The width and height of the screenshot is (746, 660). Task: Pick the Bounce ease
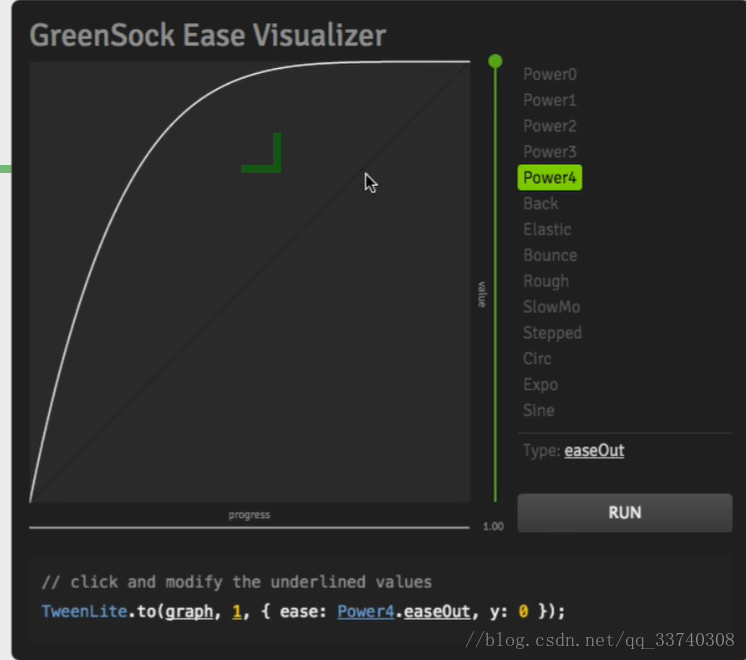click(x=550, y=255)
